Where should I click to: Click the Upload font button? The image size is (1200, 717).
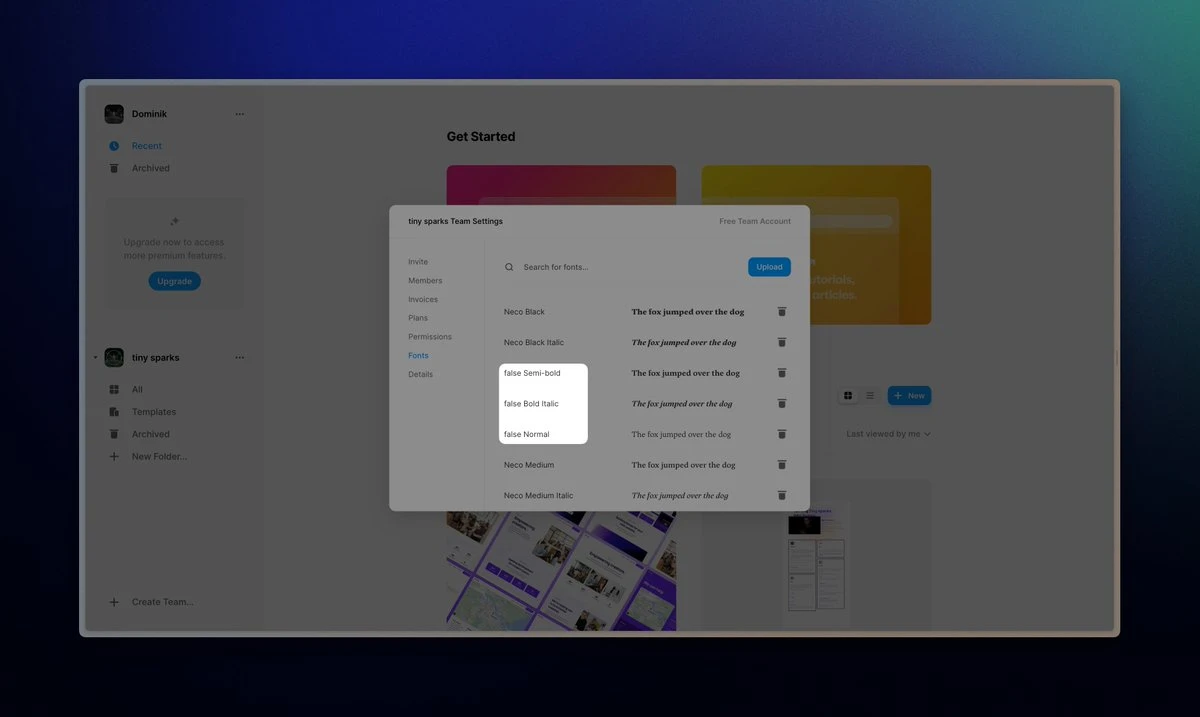click(769, 267)
